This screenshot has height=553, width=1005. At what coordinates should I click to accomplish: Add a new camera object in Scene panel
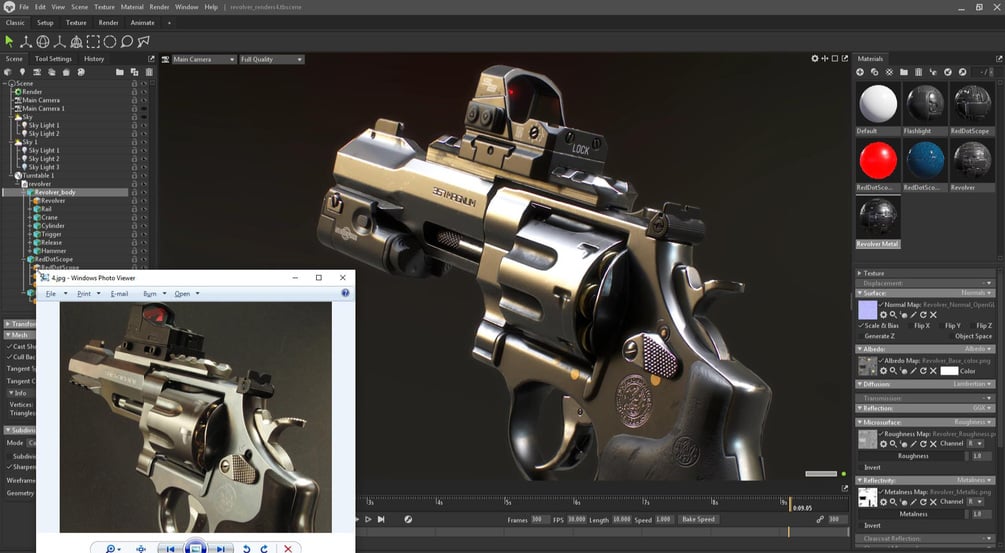[37, 72]
